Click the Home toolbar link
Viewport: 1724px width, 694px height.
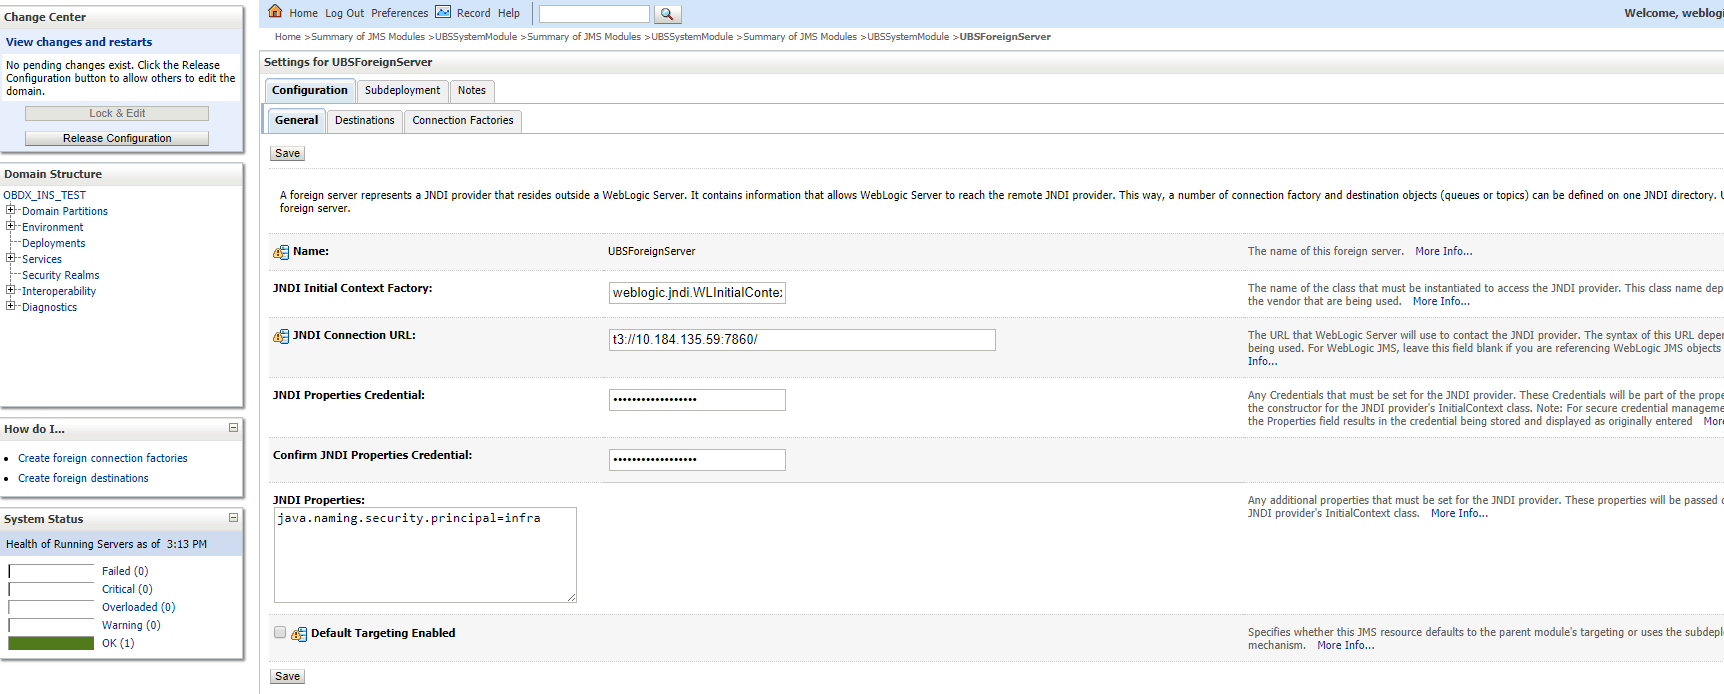304,13
